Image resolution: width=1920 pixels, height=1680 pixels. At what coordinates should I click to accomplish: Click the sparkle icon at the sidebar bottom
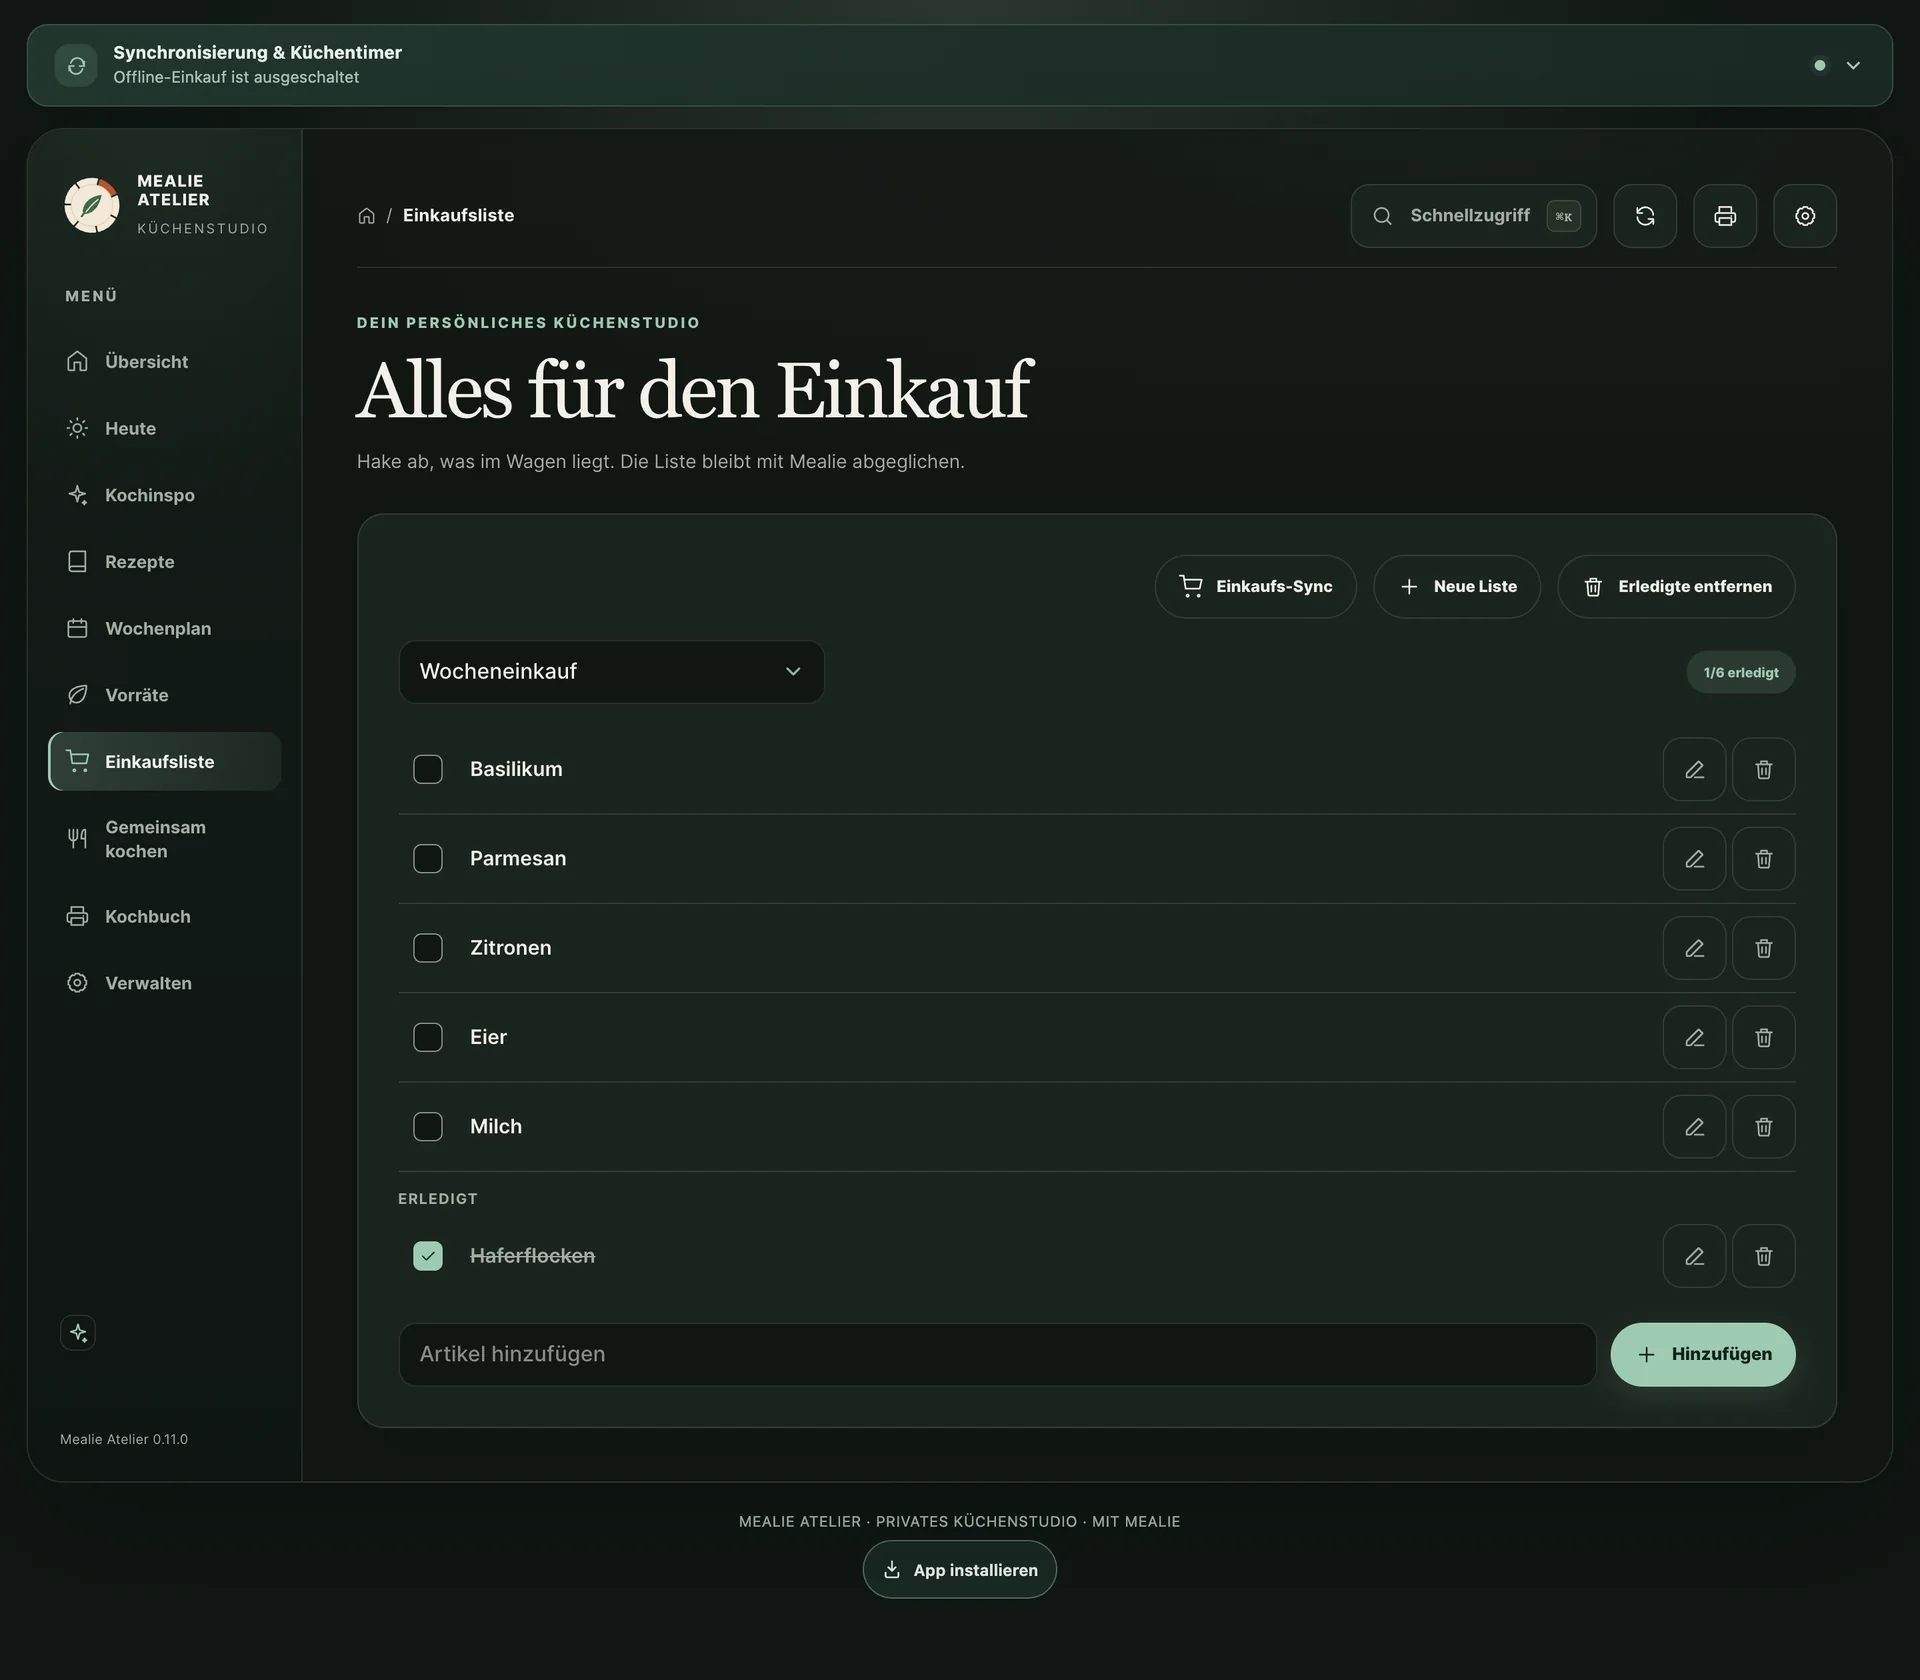(78, 1333)
